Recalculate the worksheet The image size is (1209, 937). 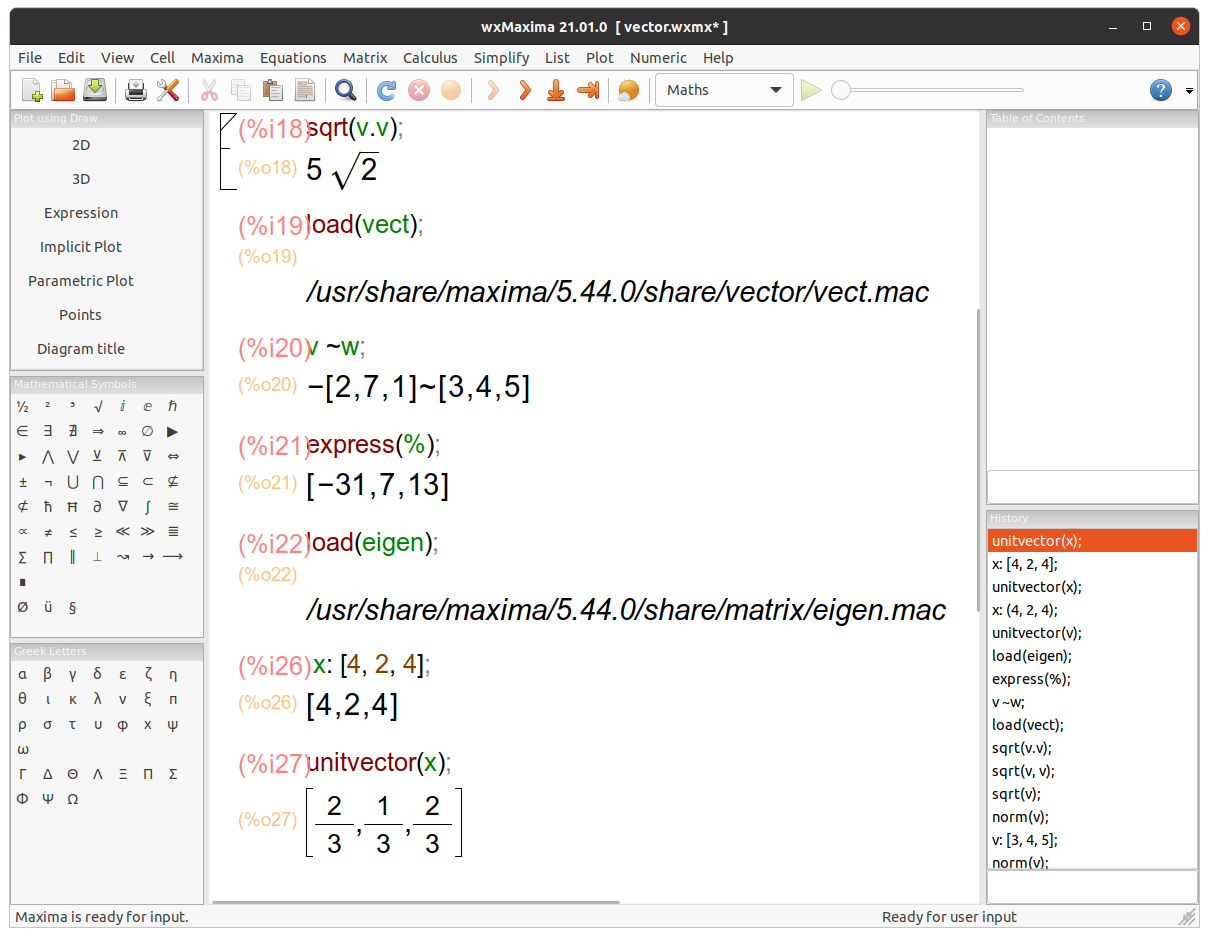click(x=386, y=90)
